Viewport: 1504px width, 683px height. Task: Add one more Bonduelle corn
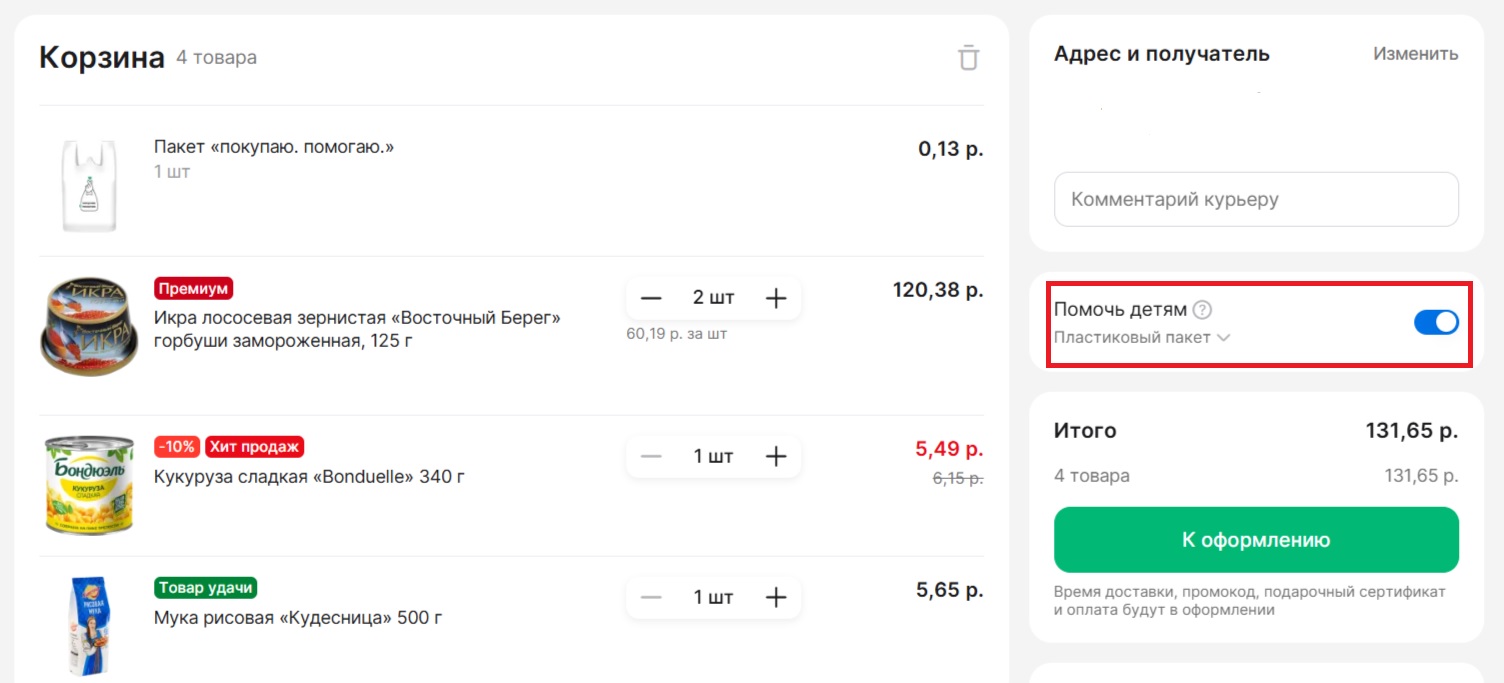click(776, 456)
